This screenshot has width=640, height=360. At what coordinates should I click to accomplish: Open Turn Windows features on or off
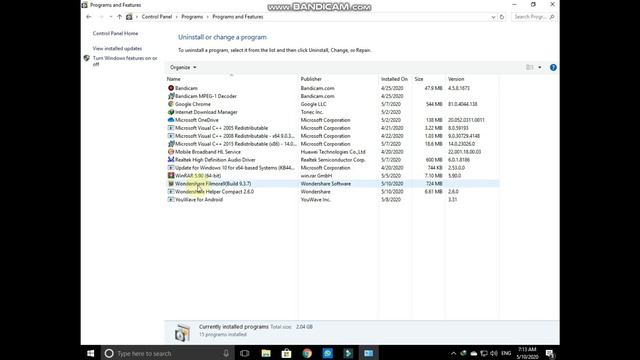(x=125, y=61)
